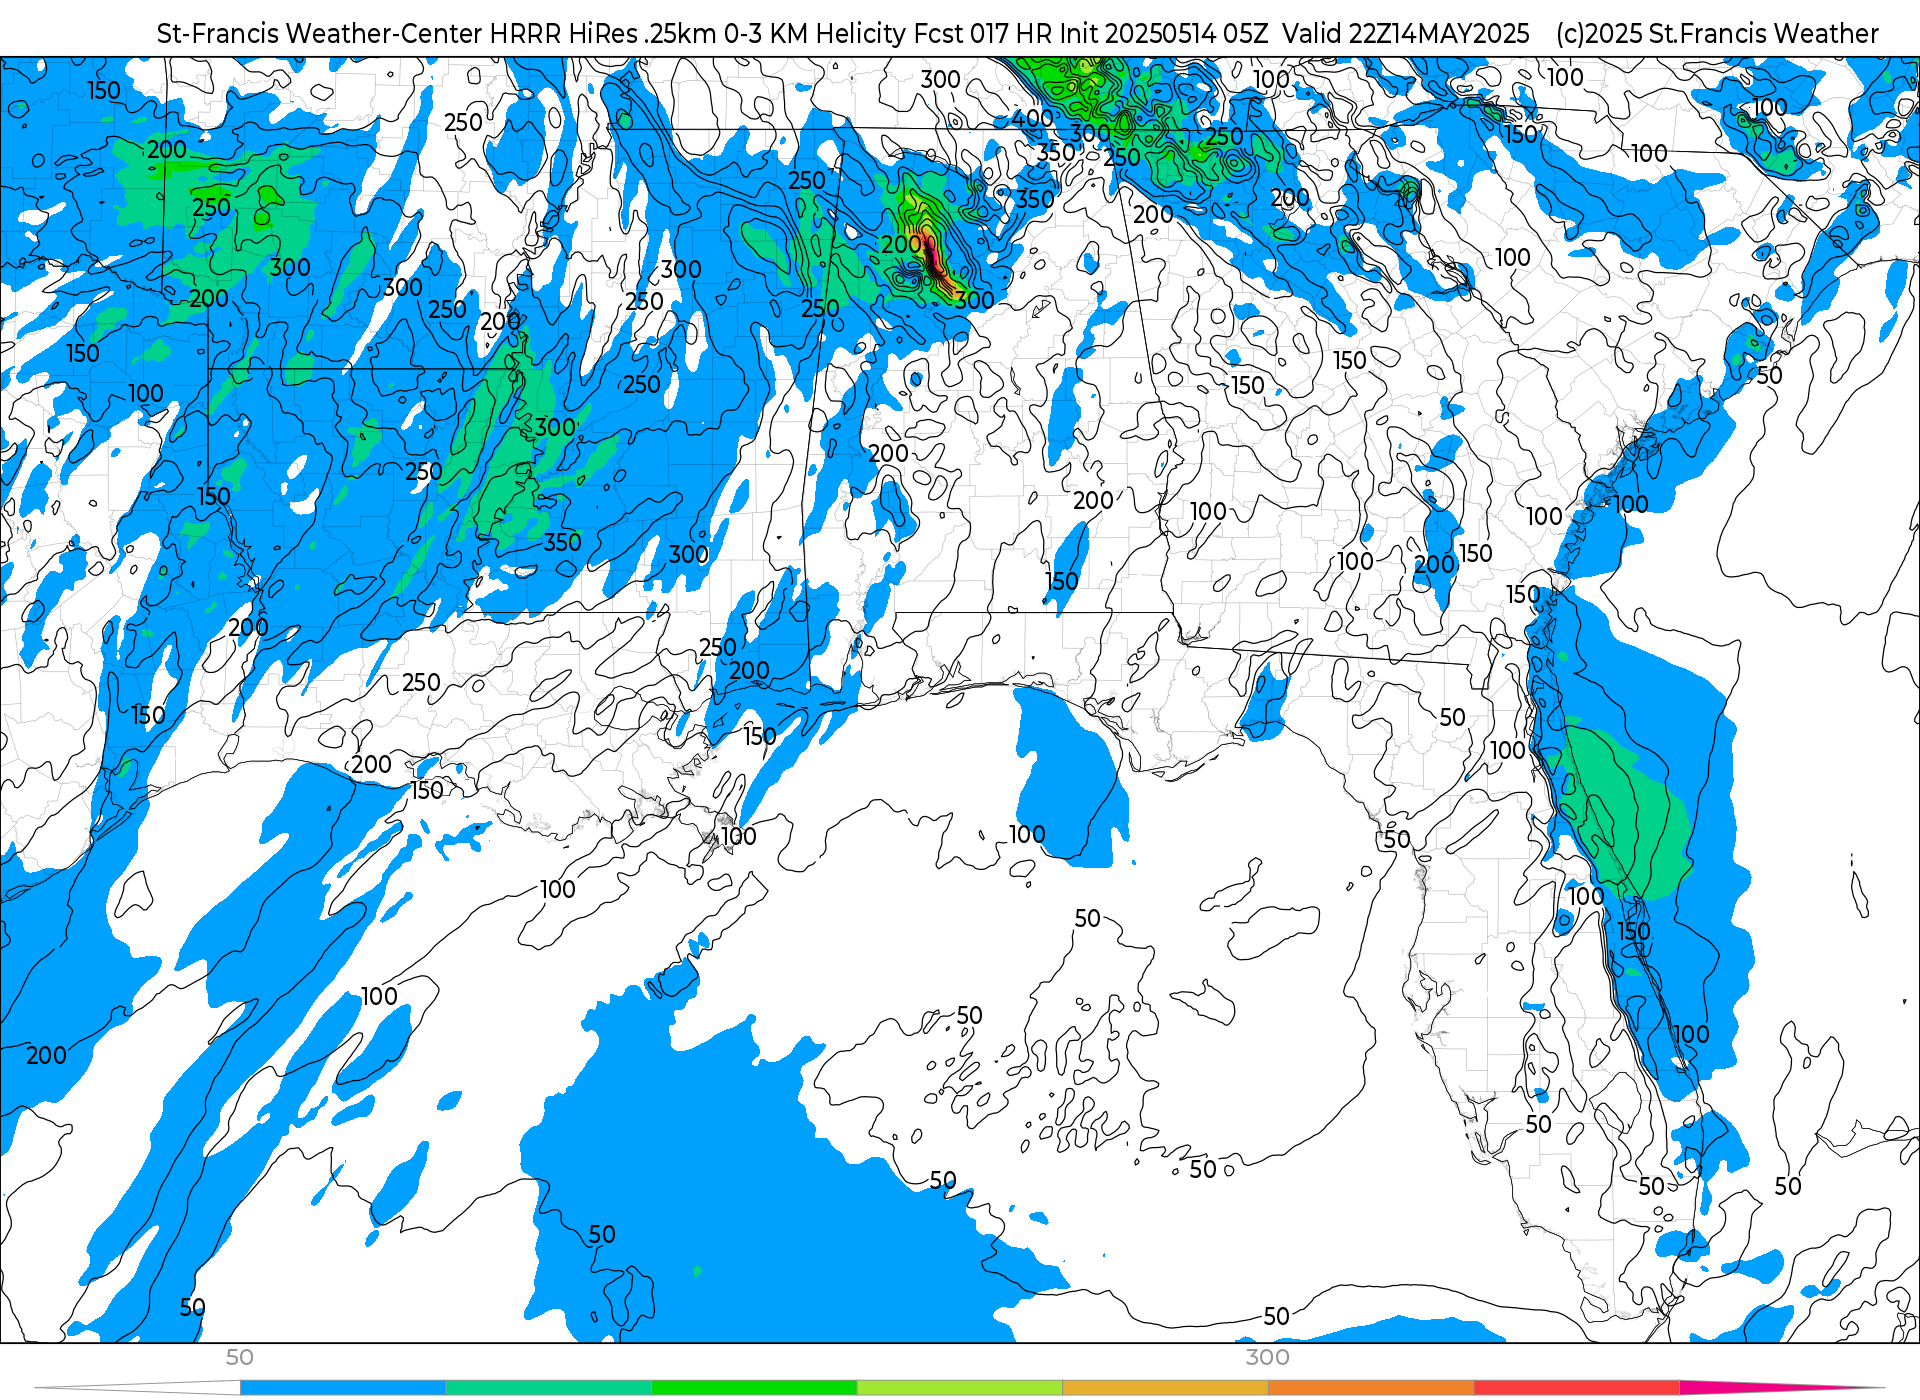This screenshot has height=1400, width=1920.
Task: Click the gray '300' legend label
Action: (x=1267, y=1358)
